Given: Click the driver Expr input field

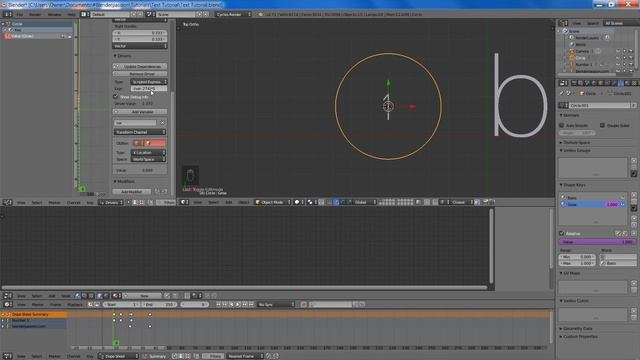Looking at the screenshot, I should click(x=149, y=88).
